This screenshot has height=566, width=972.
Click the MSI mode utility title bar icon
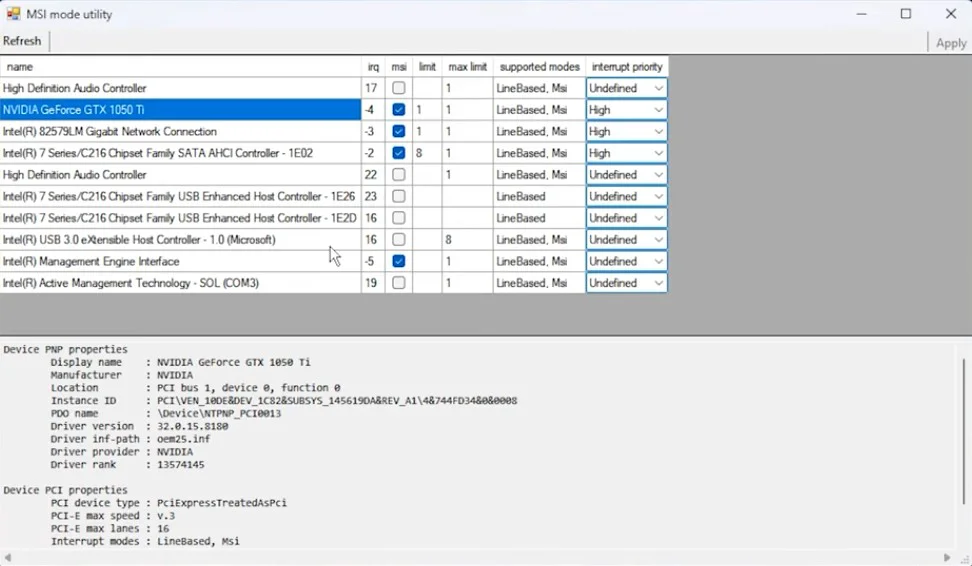(14, 14)
